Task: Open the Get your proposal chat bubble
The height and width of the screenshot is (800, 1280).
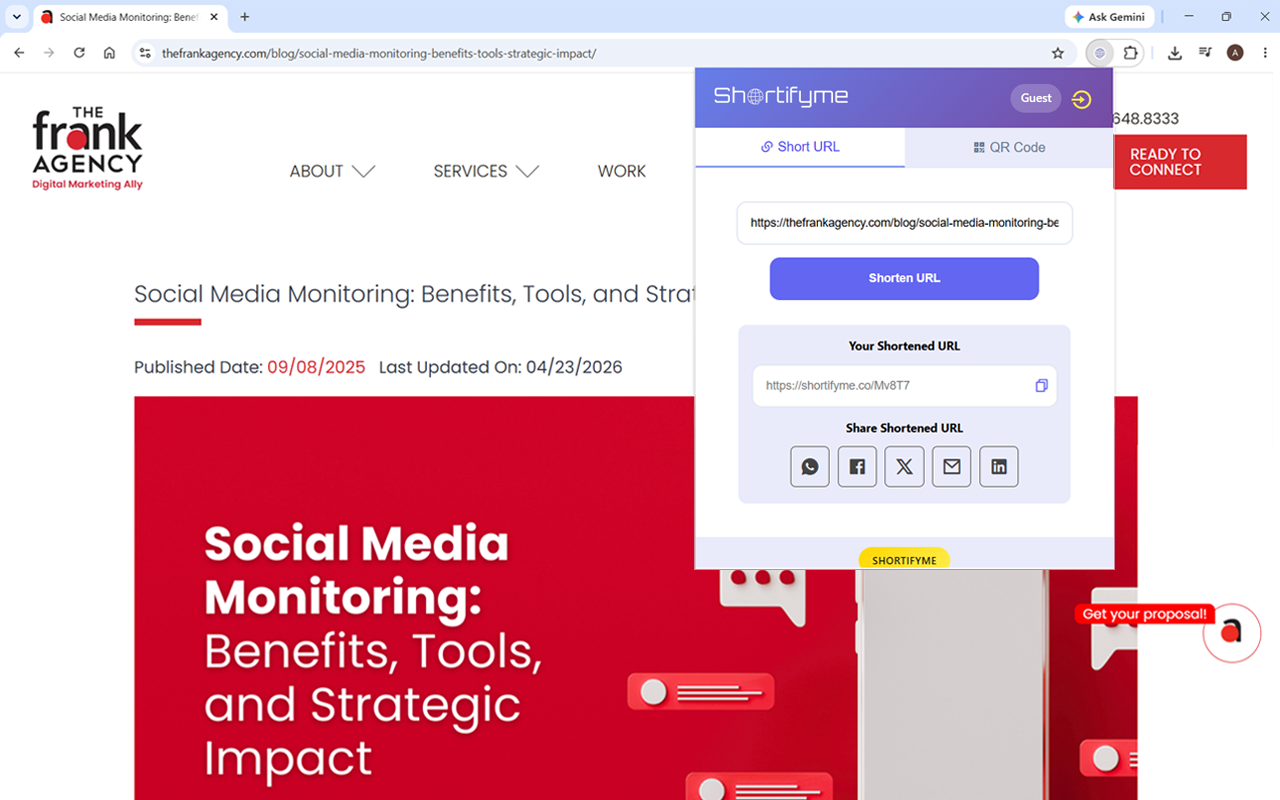Action: click(x=1231, y=632)
